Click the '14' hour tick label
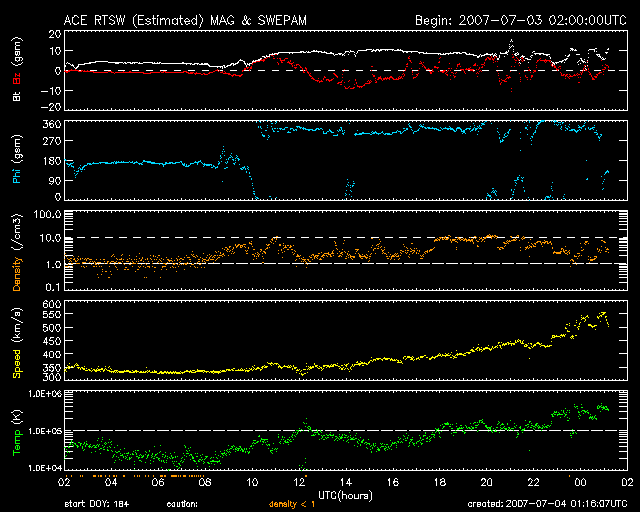 [x=346, y=482]
